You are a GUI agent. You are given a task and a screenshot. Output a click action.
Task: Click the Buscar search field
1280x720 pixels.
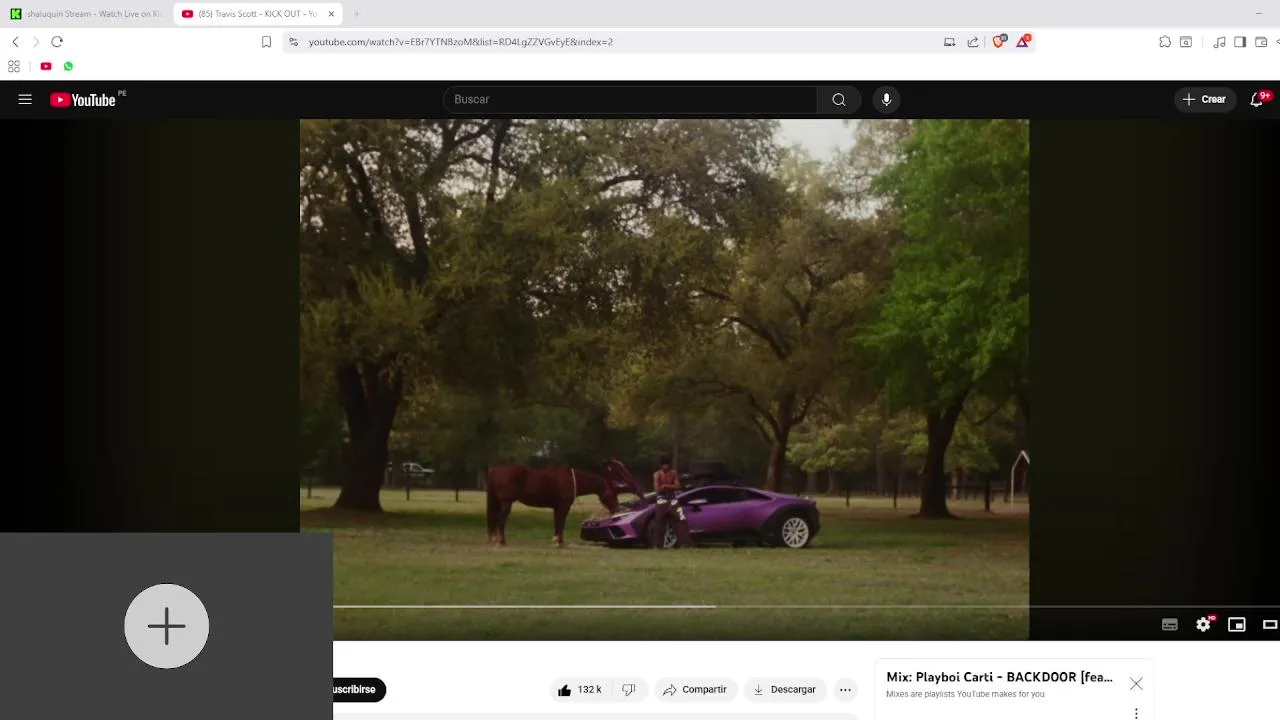[x=630, y=99]
